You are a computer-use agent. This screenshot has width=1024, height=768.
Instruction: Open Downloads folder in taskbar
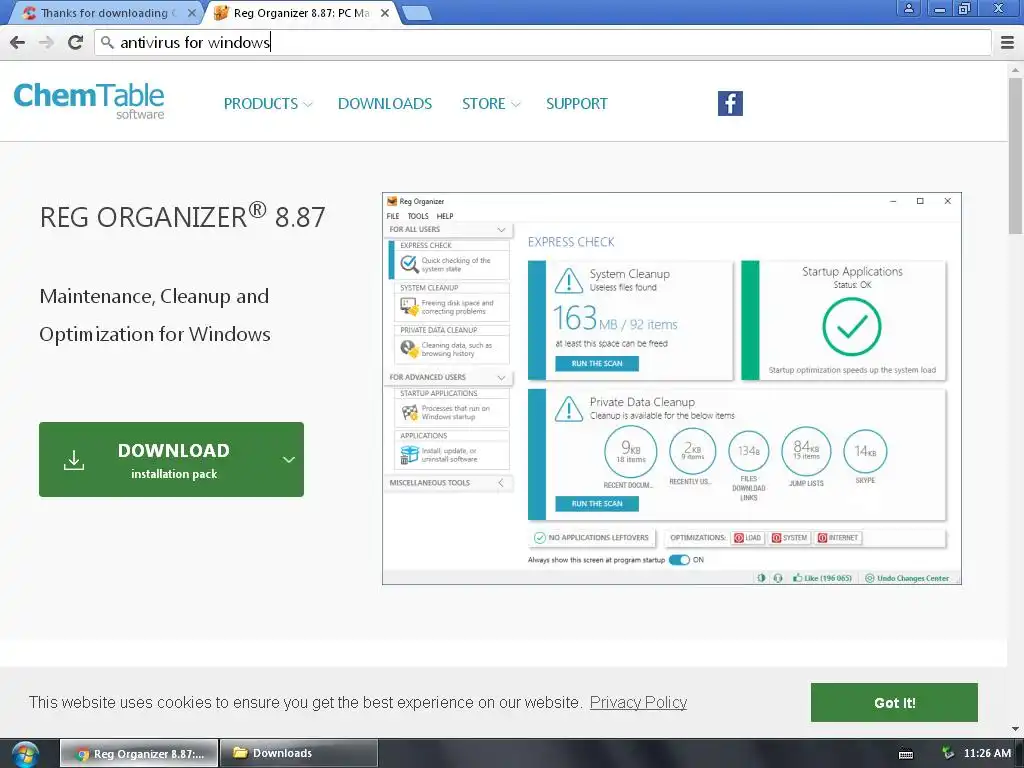click(x=298, y=753)
